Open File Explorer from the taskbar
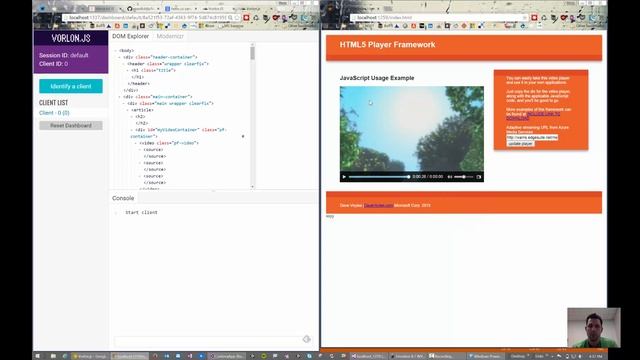The width and height of the screenshot is (640, 360). 53,356
